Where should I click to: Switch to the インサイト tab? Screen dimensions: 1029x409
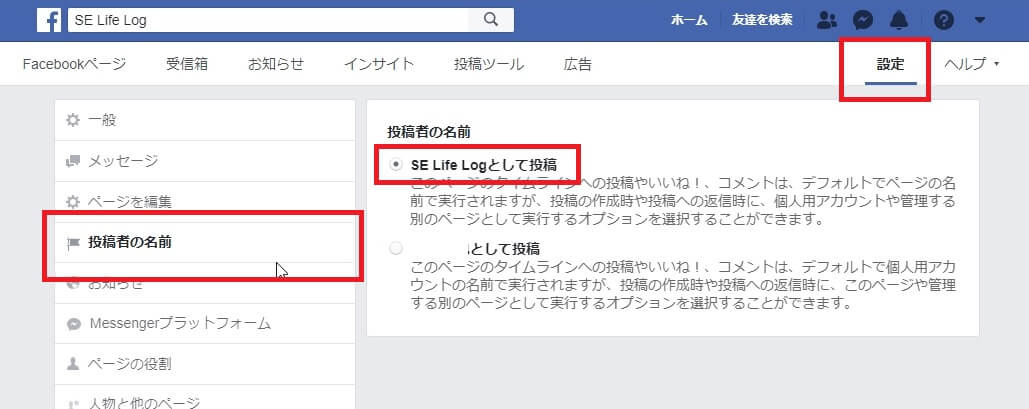coord(378,65)
